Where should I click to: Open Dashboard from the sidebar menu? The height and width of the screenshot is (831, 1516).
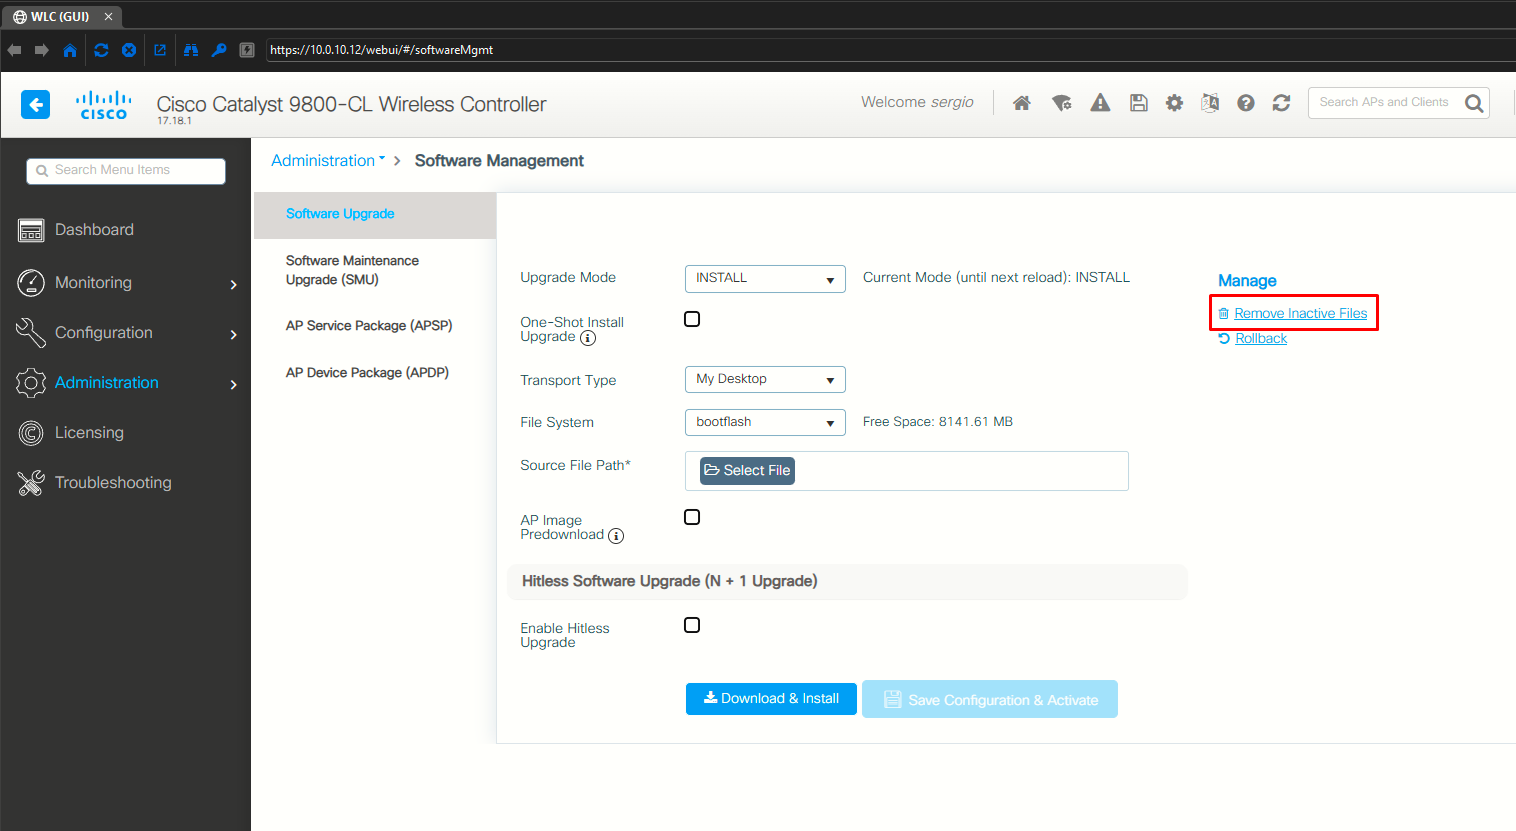click(x=94, y=230)
